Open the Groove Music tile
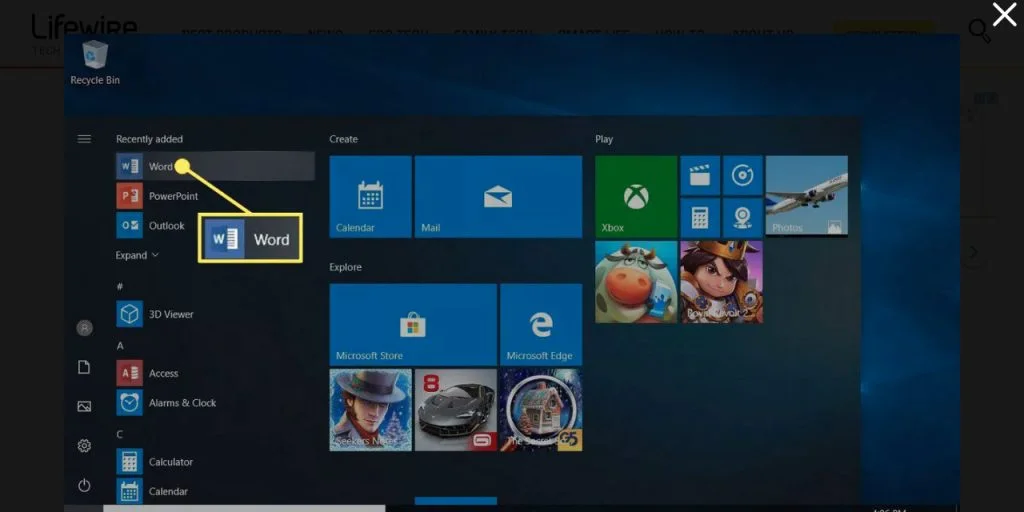This screenshot has height=512, width=1024. [x=743, y=175]
